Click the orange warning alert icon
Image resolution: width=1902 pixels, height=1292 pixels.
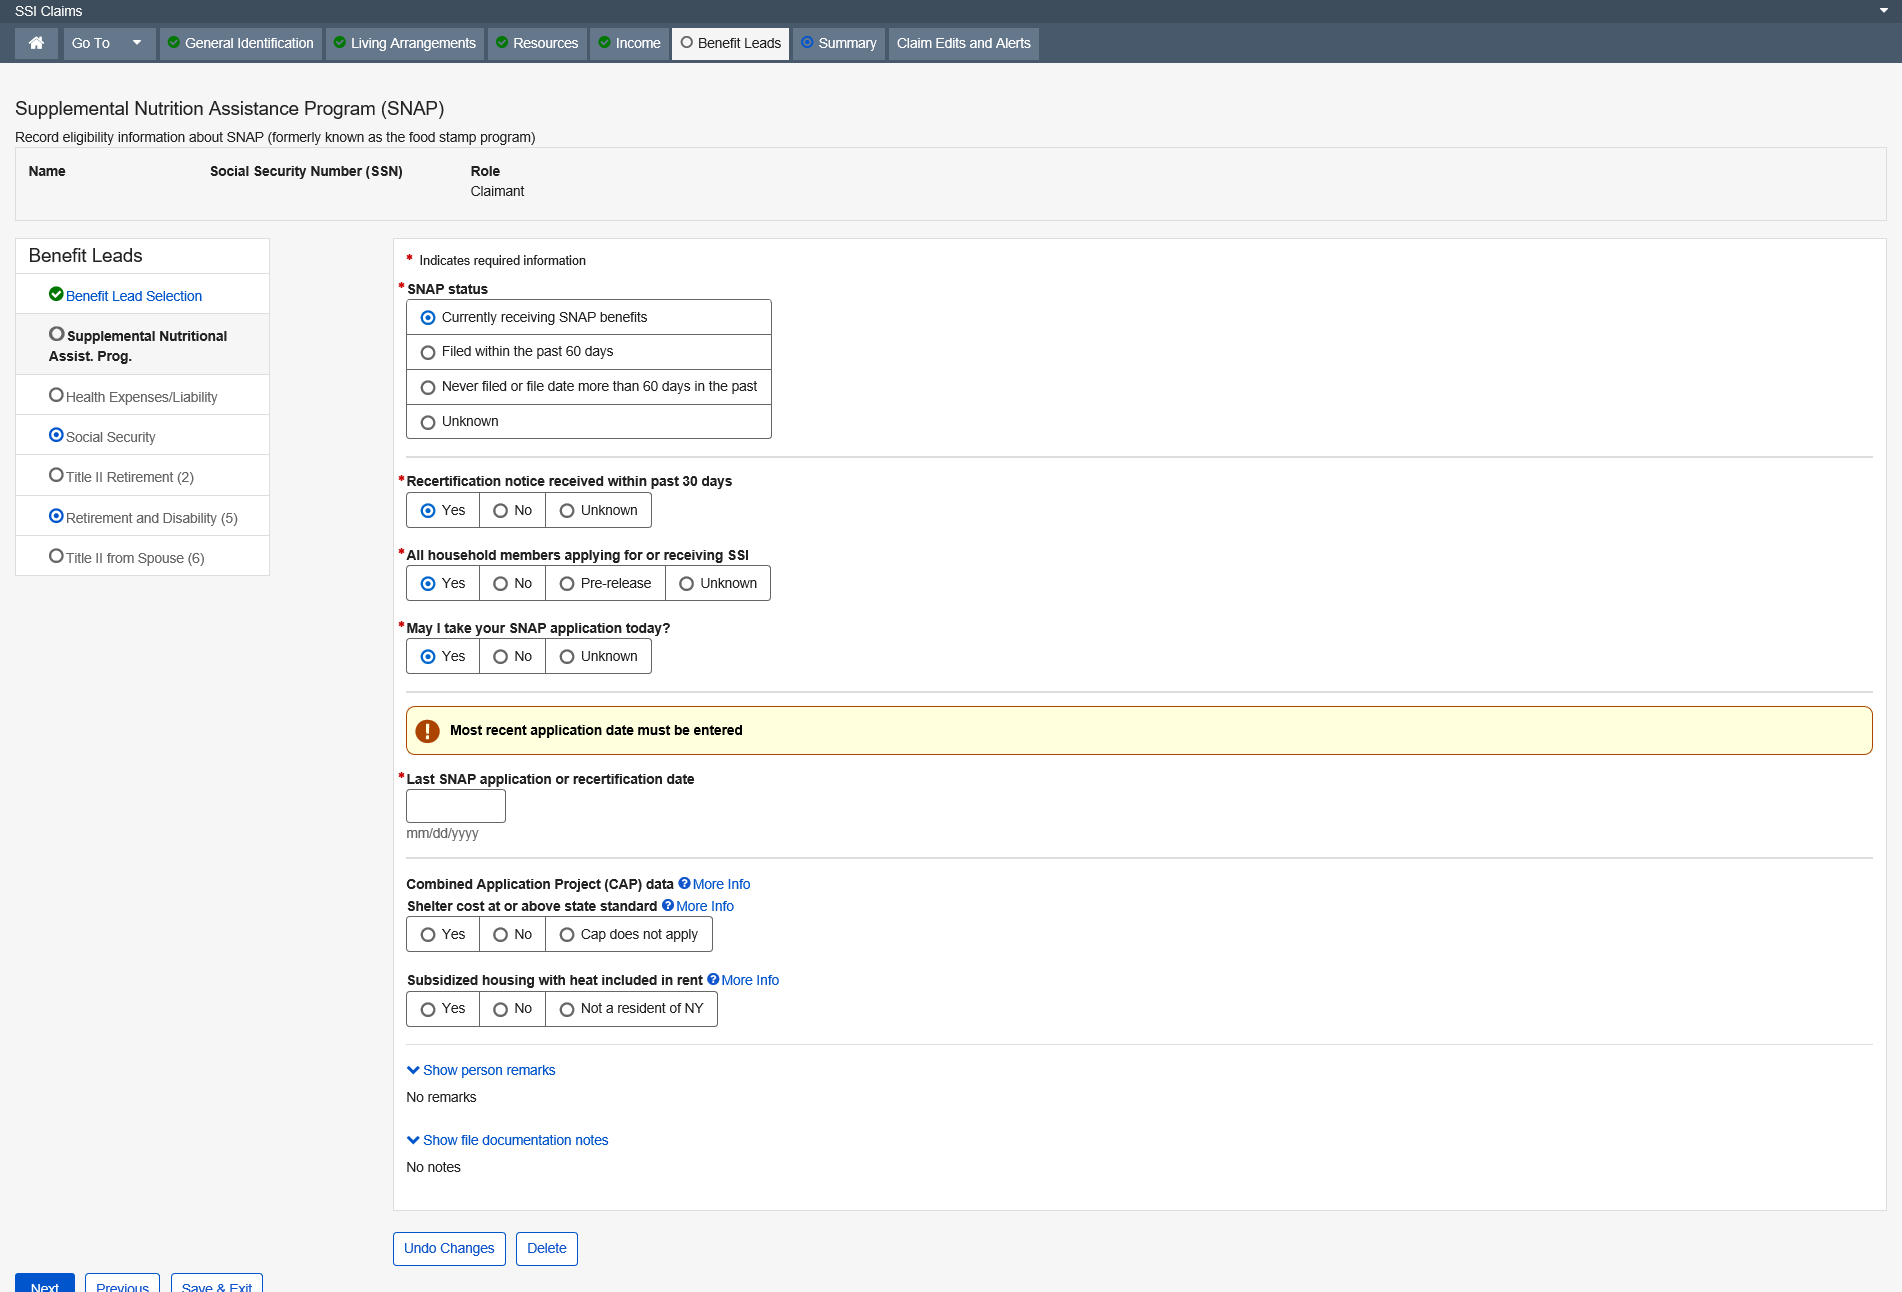pyautogui.click(x=427, y=731)
